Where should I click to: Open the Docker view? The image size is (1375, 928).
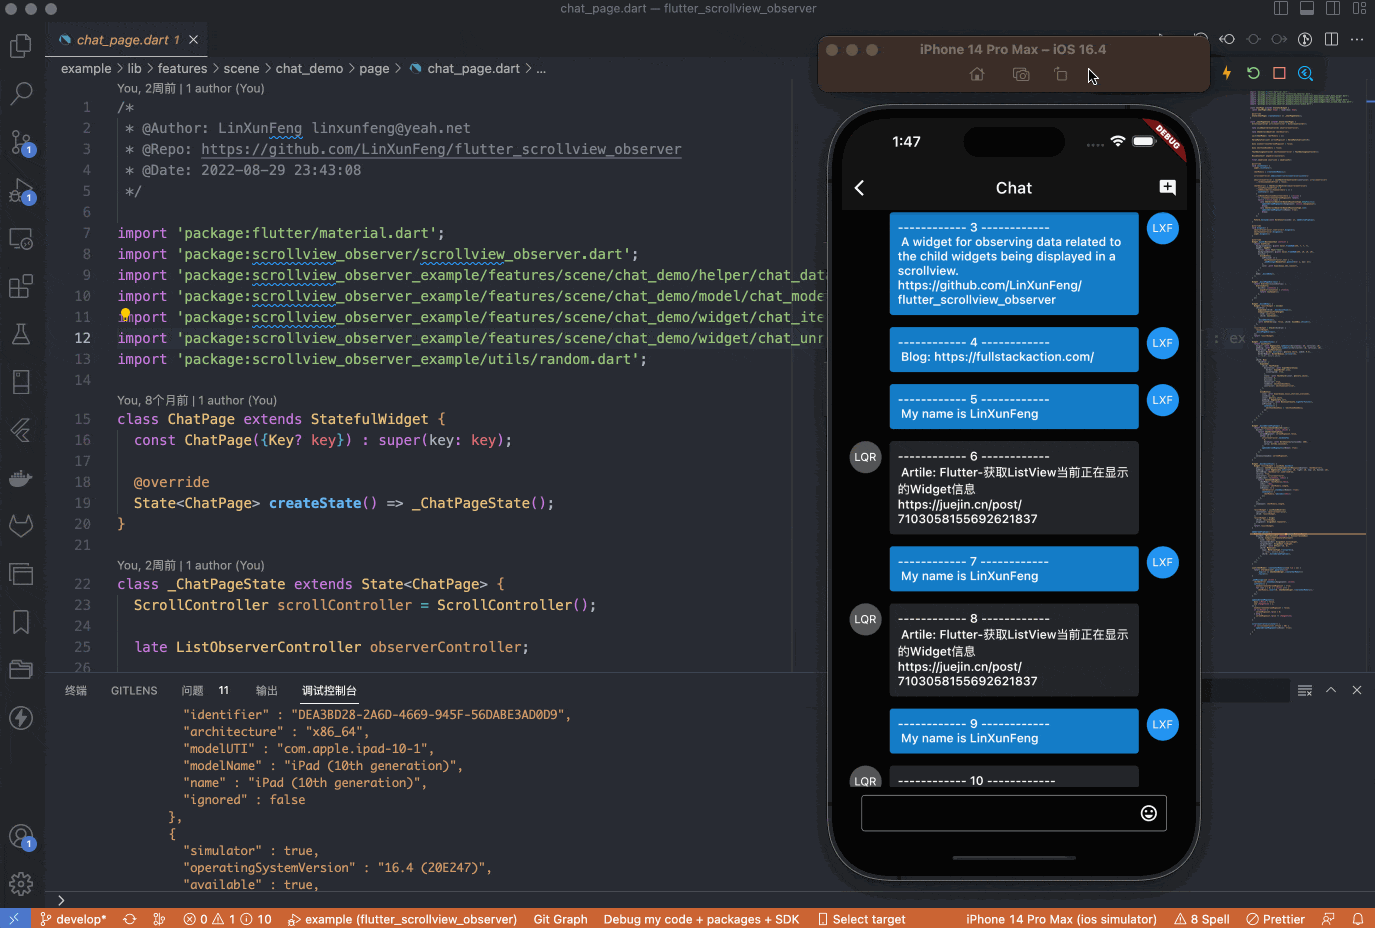[21, 478]
